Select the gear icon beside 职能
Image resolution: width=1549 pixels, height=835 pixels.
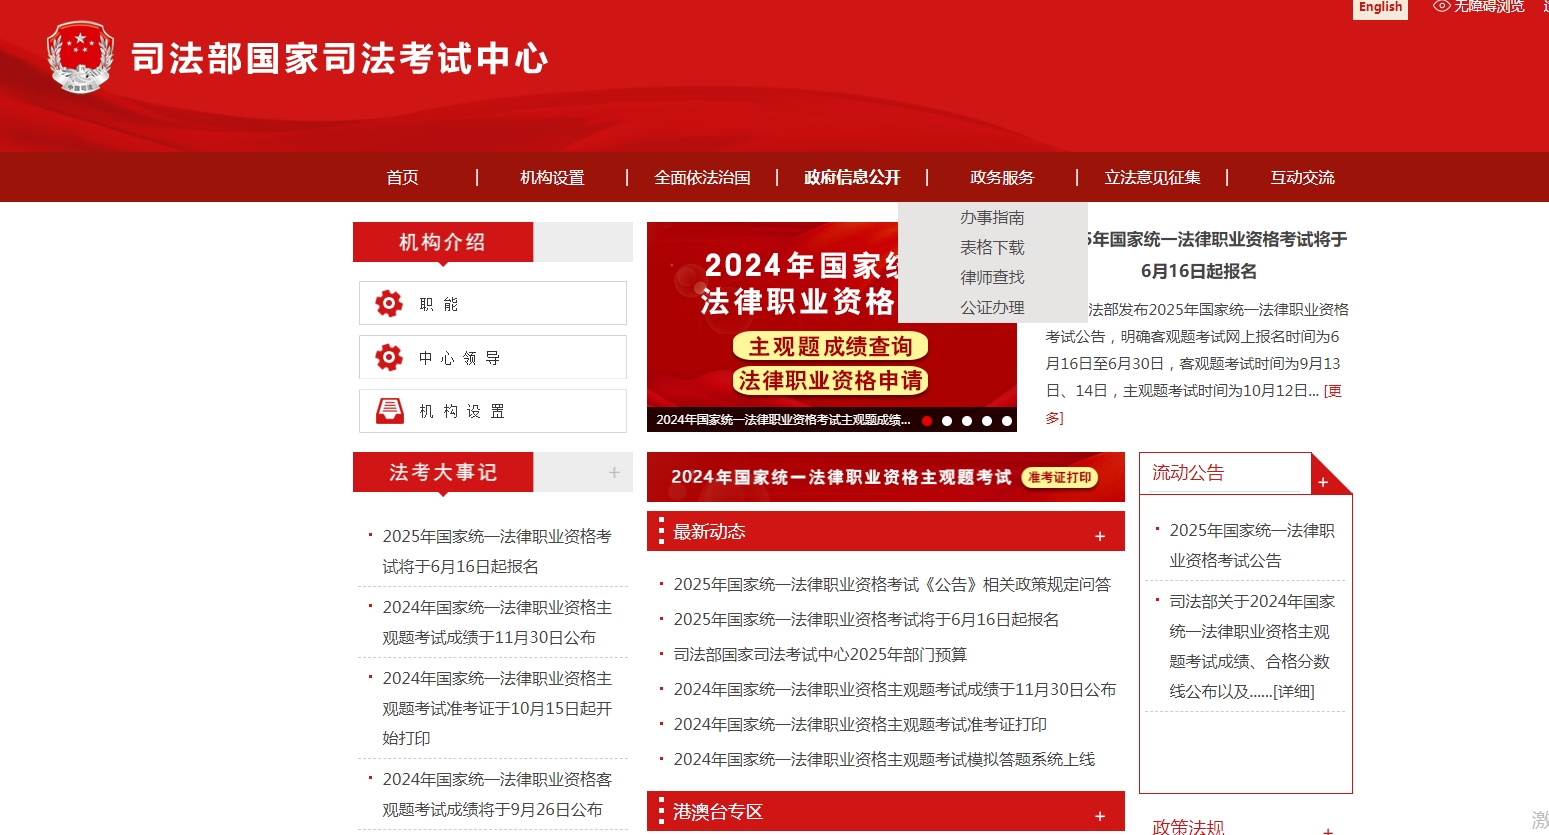point(389,303)
